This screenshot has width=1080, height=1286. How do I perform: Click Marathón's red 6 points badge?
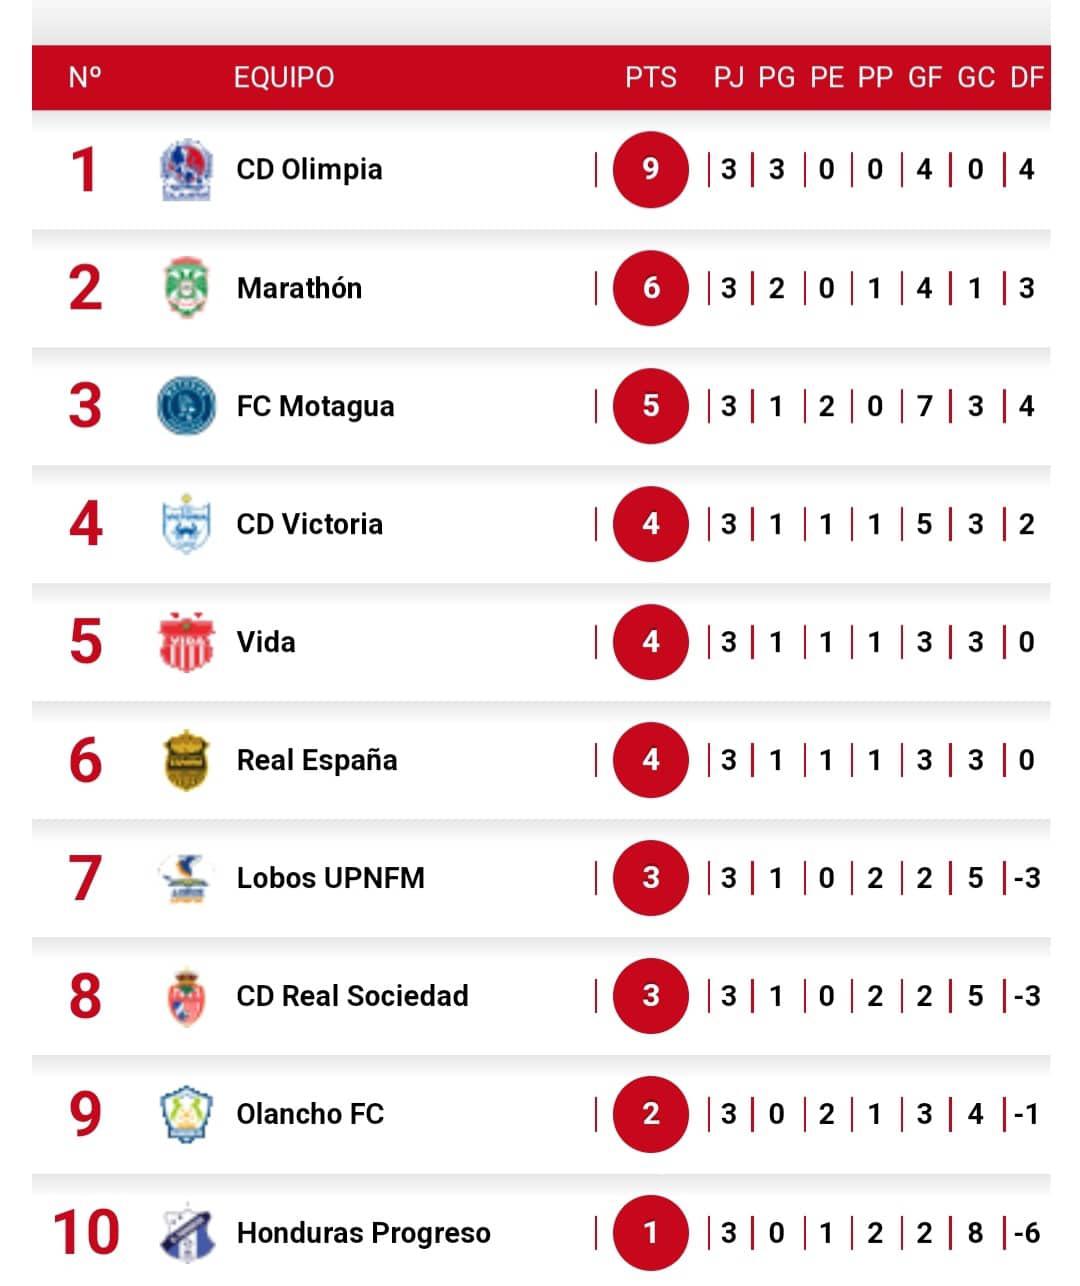pyautogui.click(x=651, y=288)
